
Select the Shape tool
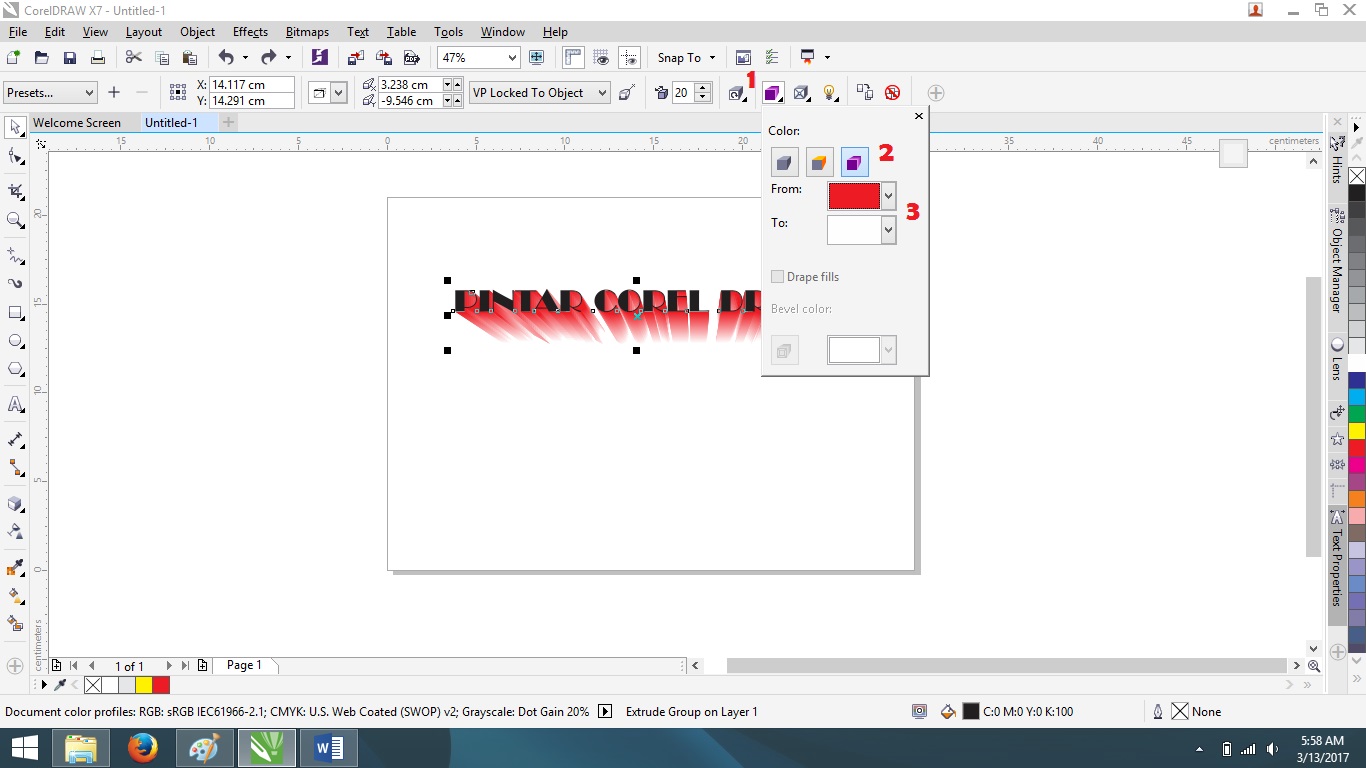[15, 156]
